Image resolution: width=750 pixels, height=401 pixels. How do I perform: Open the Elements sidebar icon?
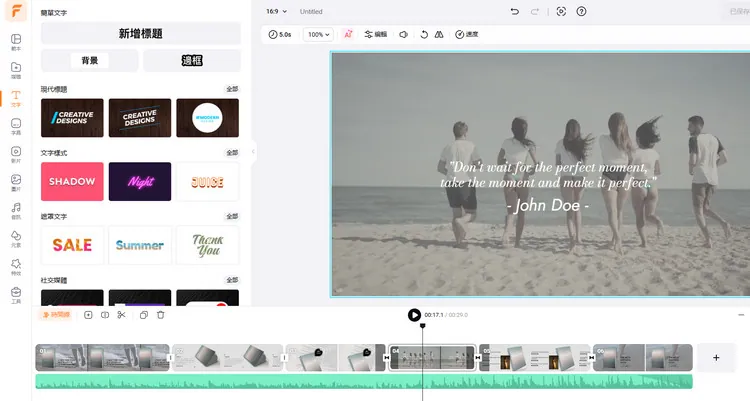coord(16,239)
